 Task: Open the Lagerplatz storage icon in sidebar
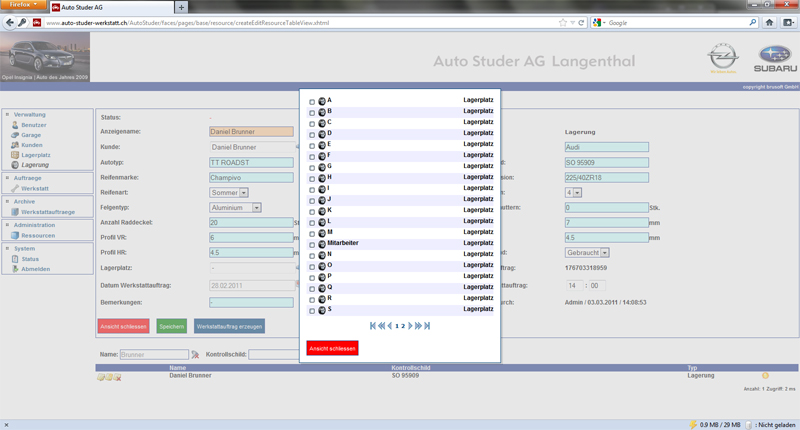pos(15,155)
